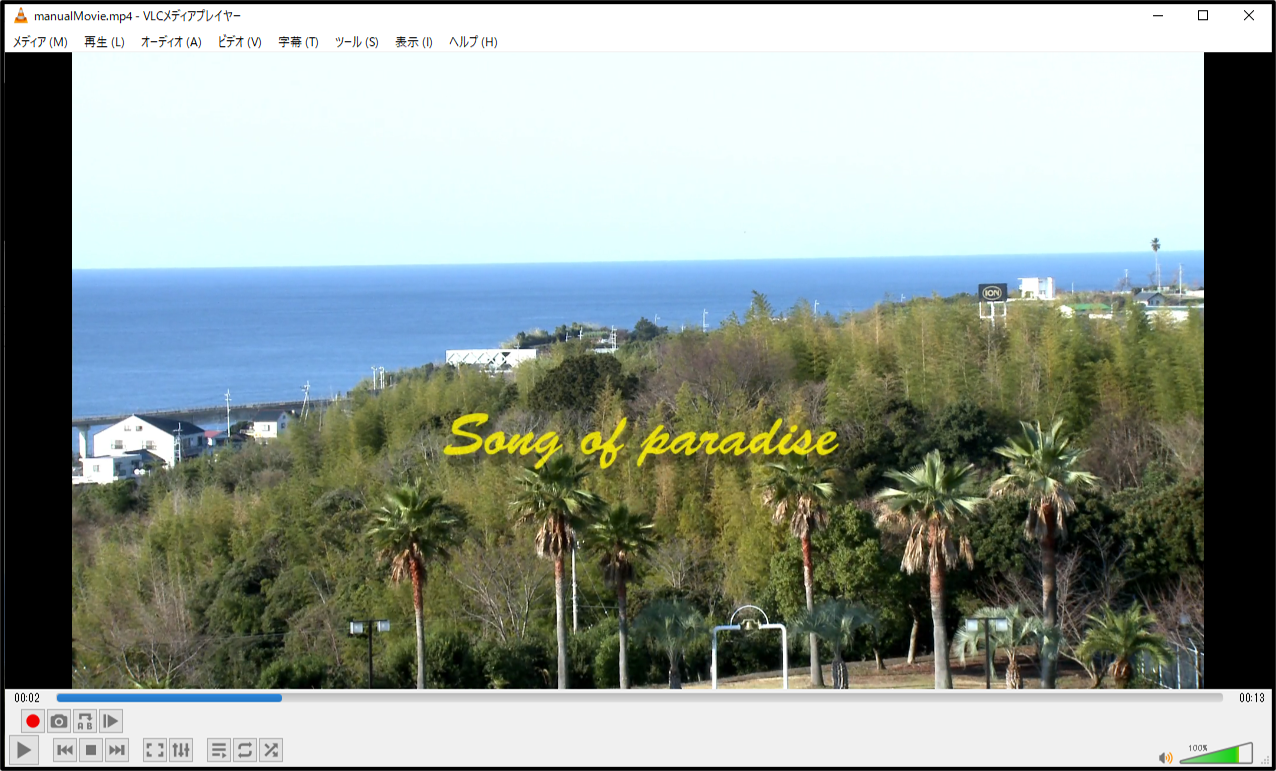
Task: Stop playback with the square Stop button
Action: [91, 750]
